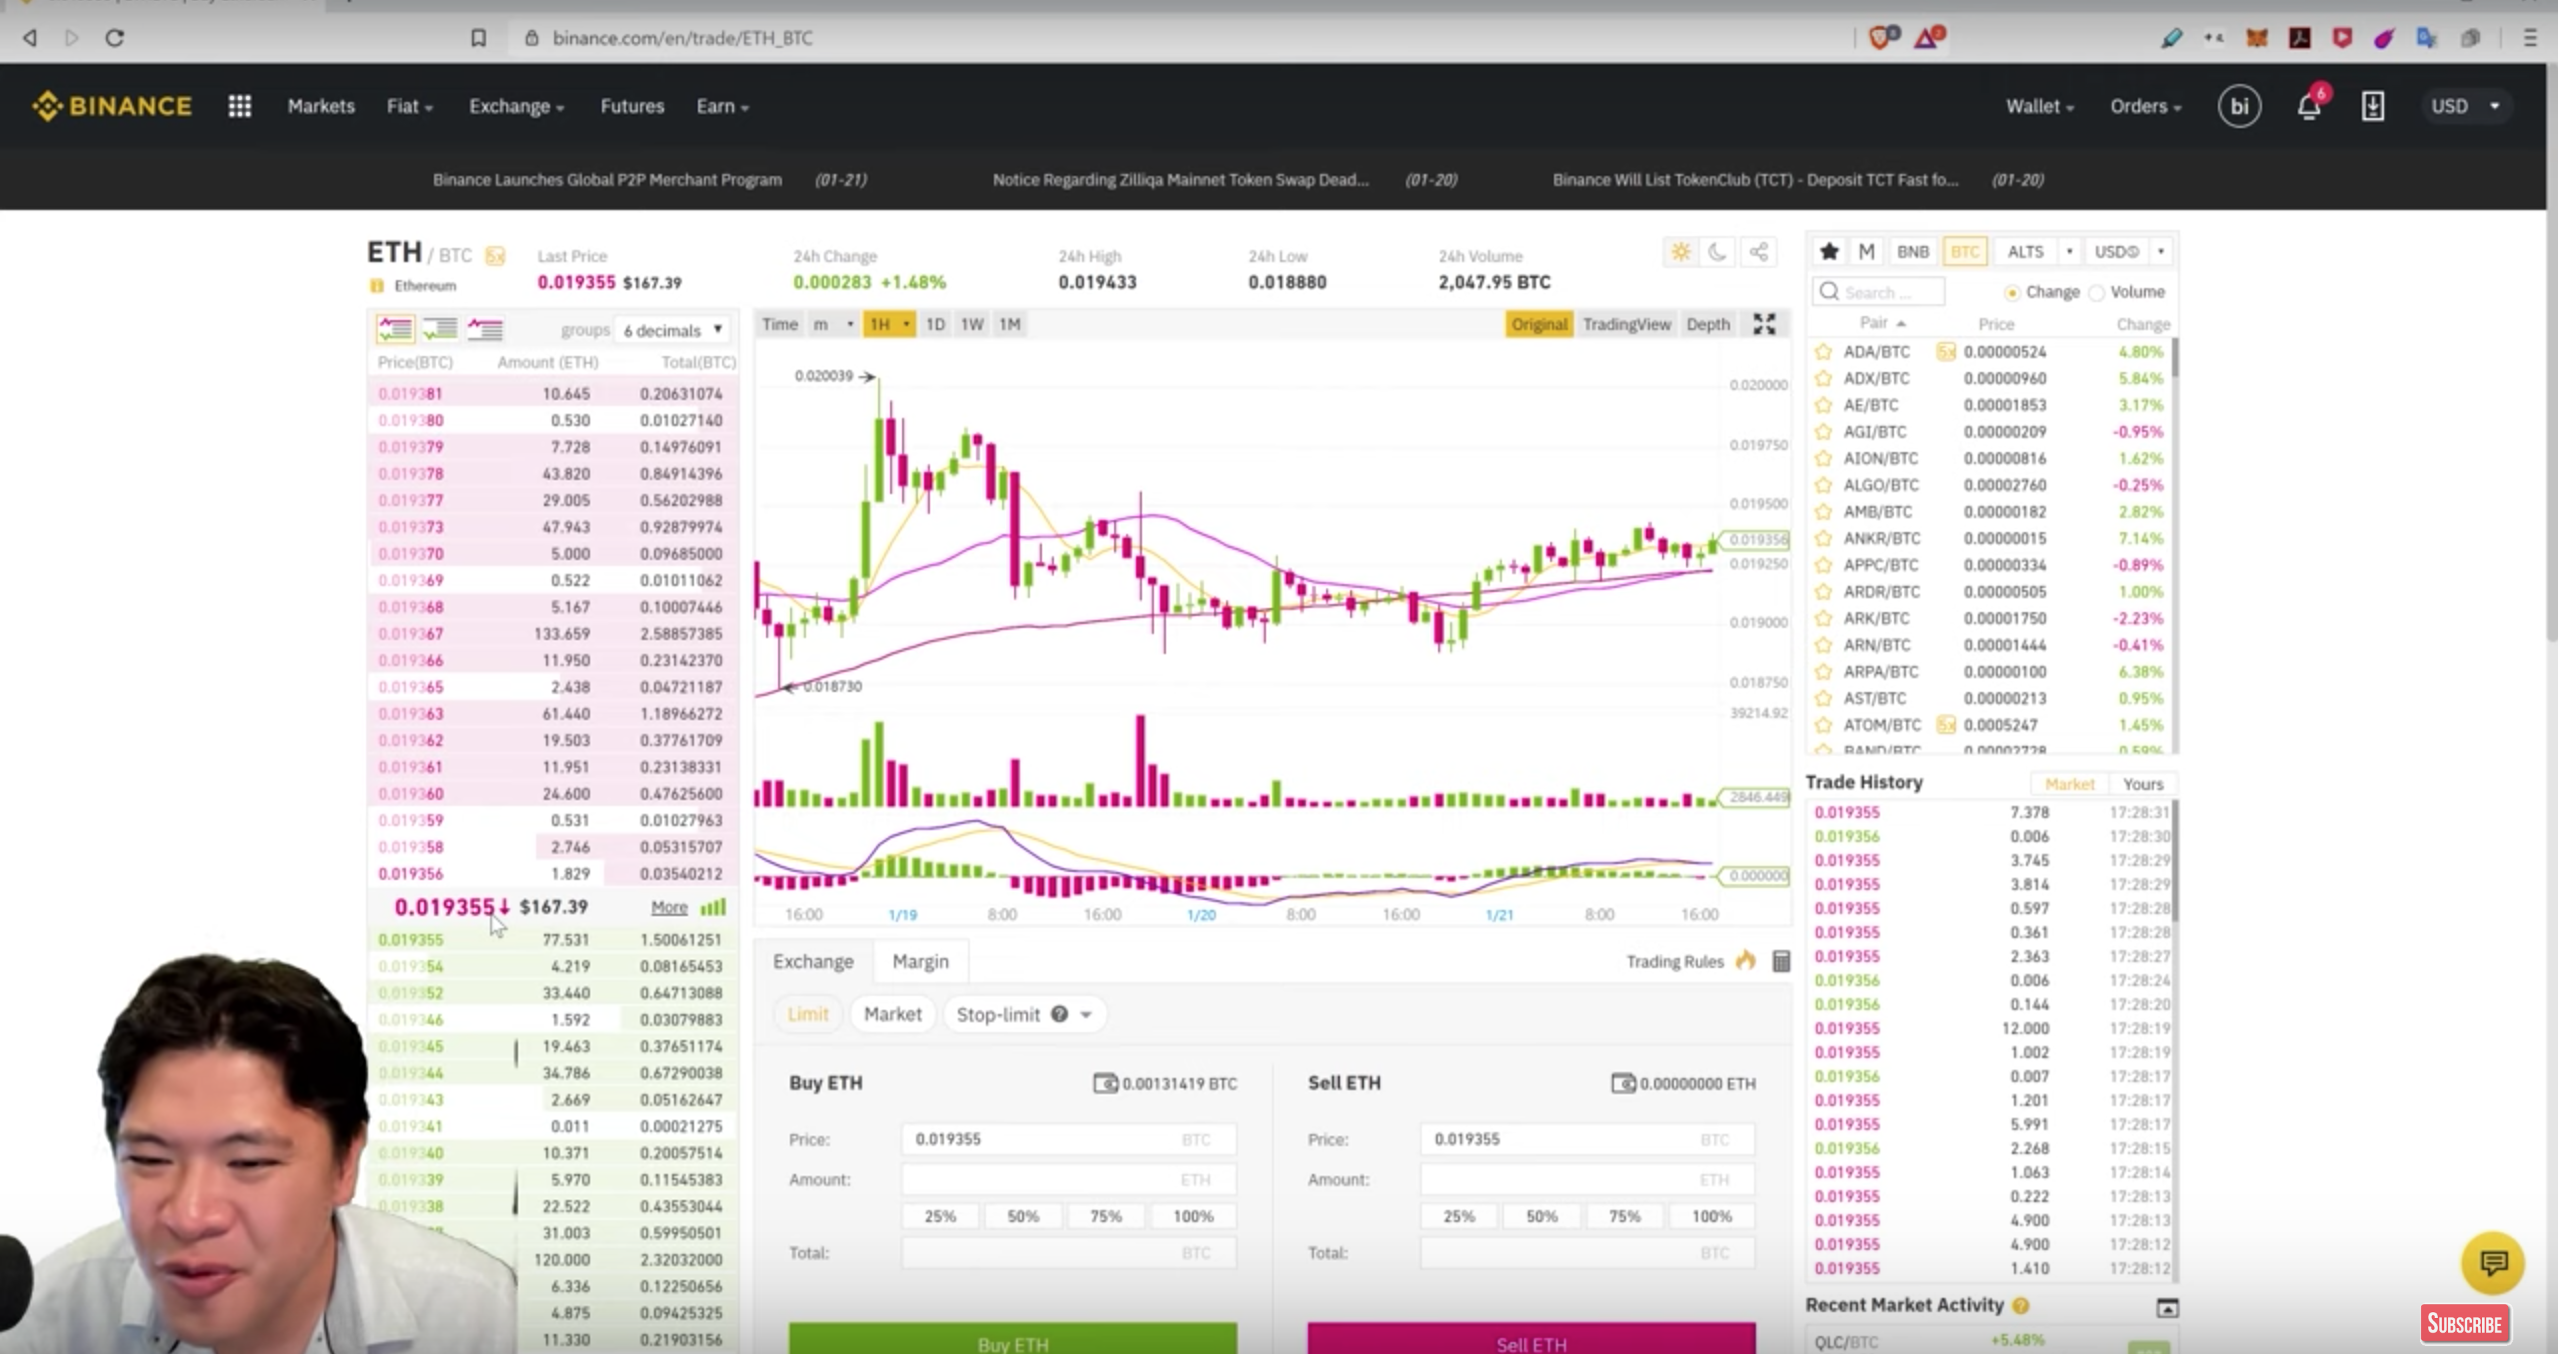Viewport: 2558px width, 1354px height.
Task: Switch to light theme sun icon
Action: coord(1680,252)
